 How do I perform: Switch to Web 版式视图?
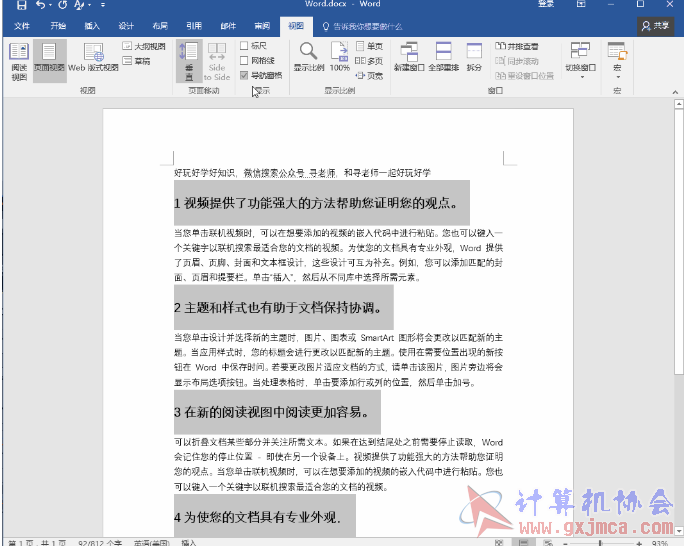click(x=93, y=58)
